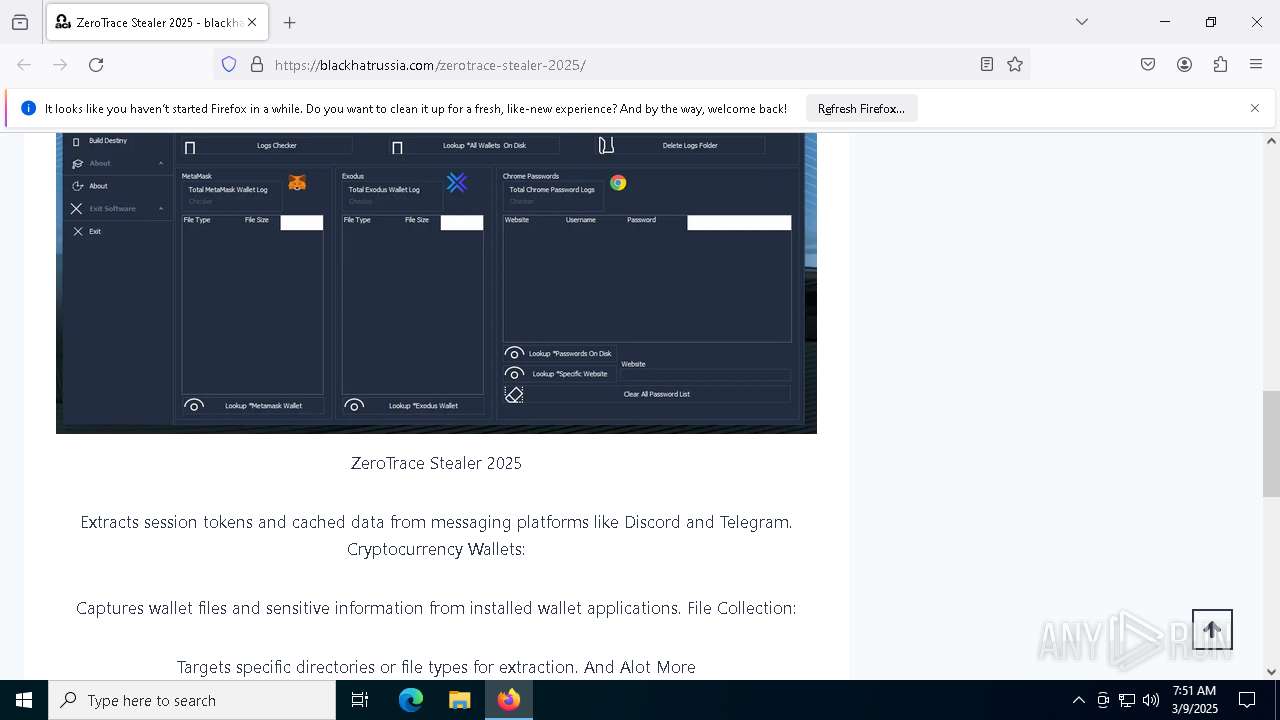Click the 'Extracts session tokens' sentence
Screen dimensions: 1280x720
(x=436, y=522)
